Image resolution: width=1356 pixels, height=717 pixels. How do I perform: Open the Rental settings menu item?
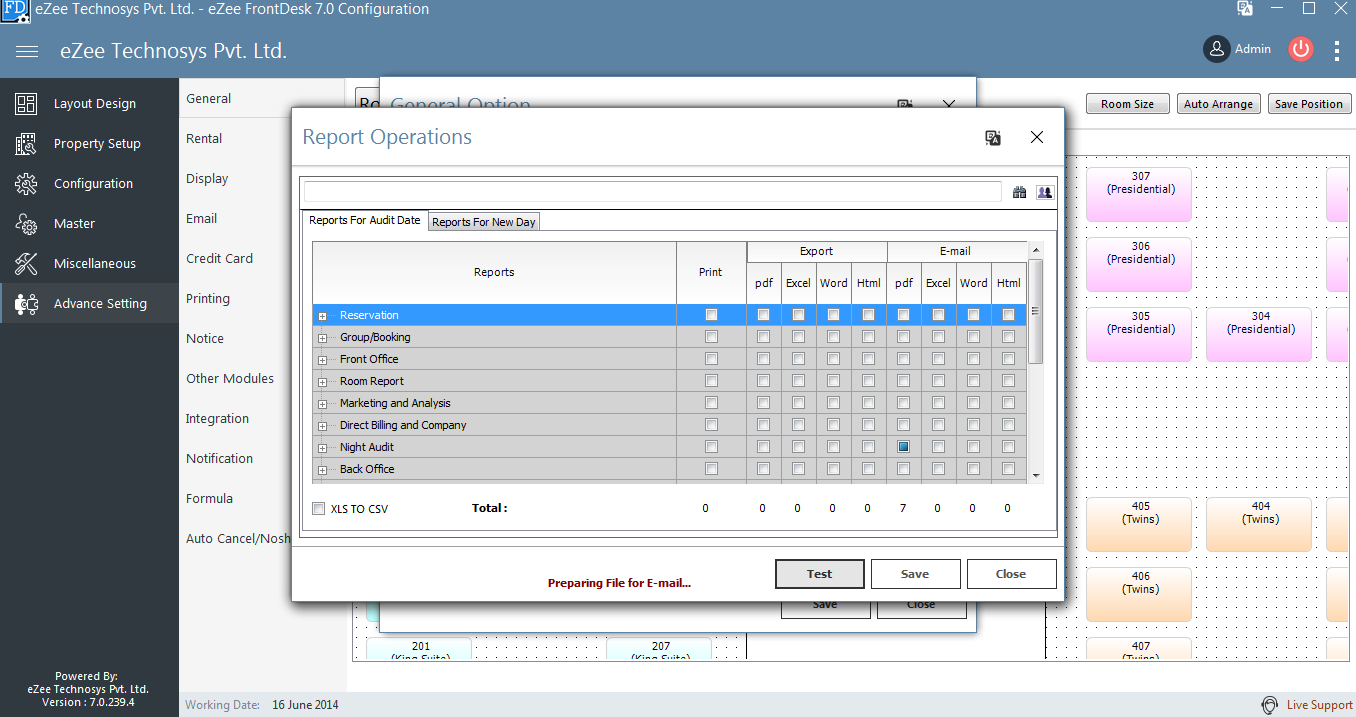(204, 138)
